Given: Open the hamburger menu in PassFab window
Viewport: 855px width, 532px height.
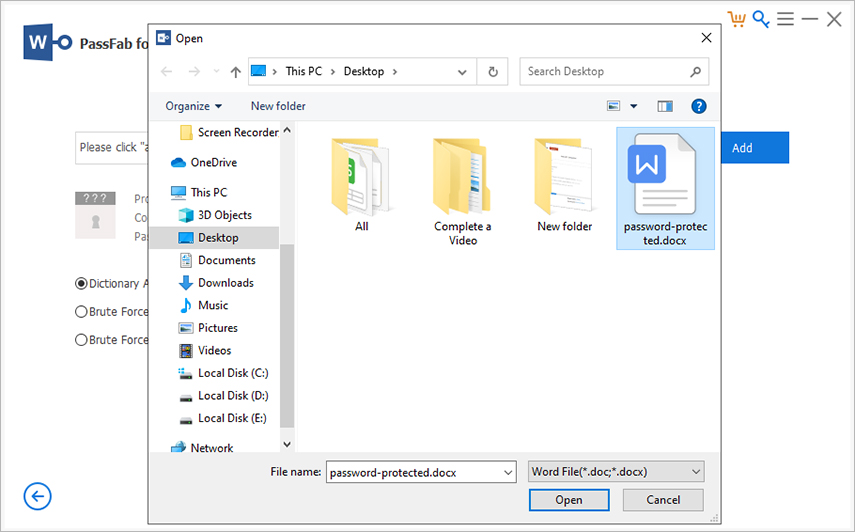Looking at the screenshot, I should (x=785, y=19).
